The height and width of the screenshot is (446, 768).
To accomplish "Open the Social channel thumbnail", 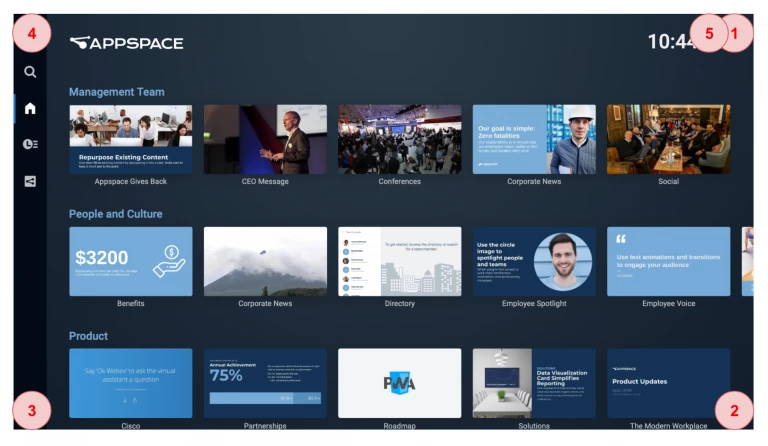I will pos(669,139).
